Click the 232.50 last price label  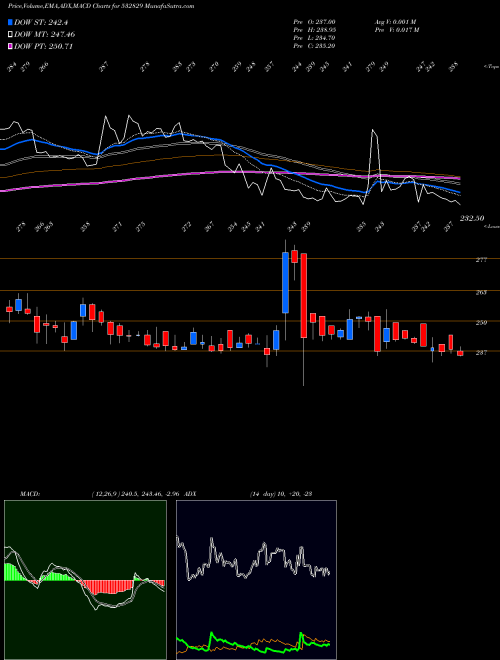click(472, 218)
